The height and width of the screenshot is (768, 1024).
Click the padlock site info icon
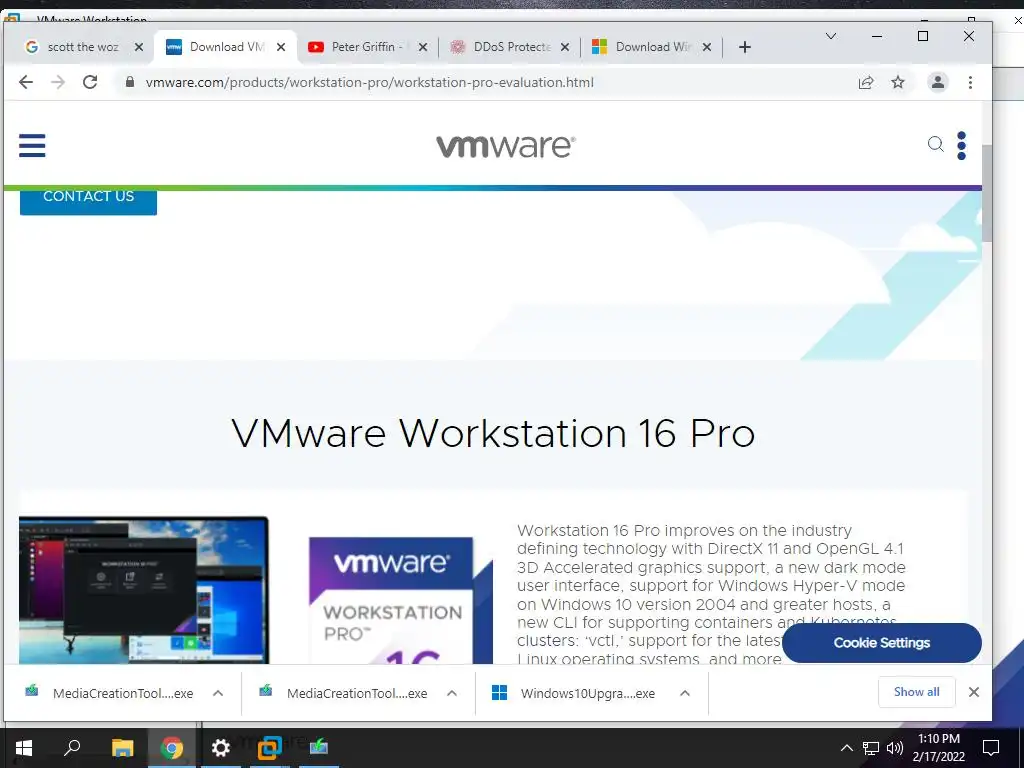click(x=130, y=82)
